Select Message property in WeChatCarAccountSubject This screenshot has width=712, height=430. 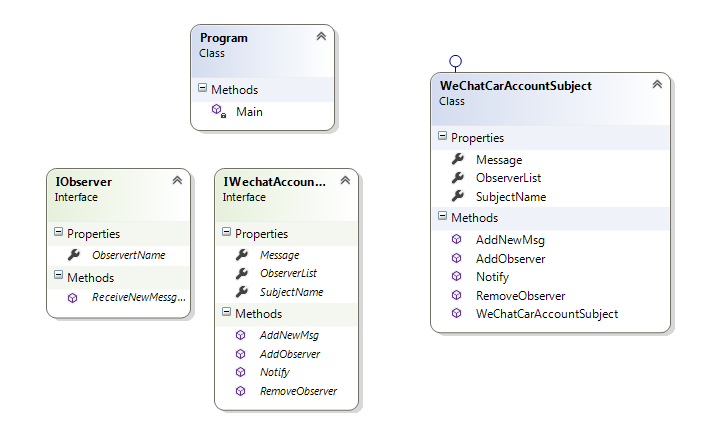pos(499,160)
